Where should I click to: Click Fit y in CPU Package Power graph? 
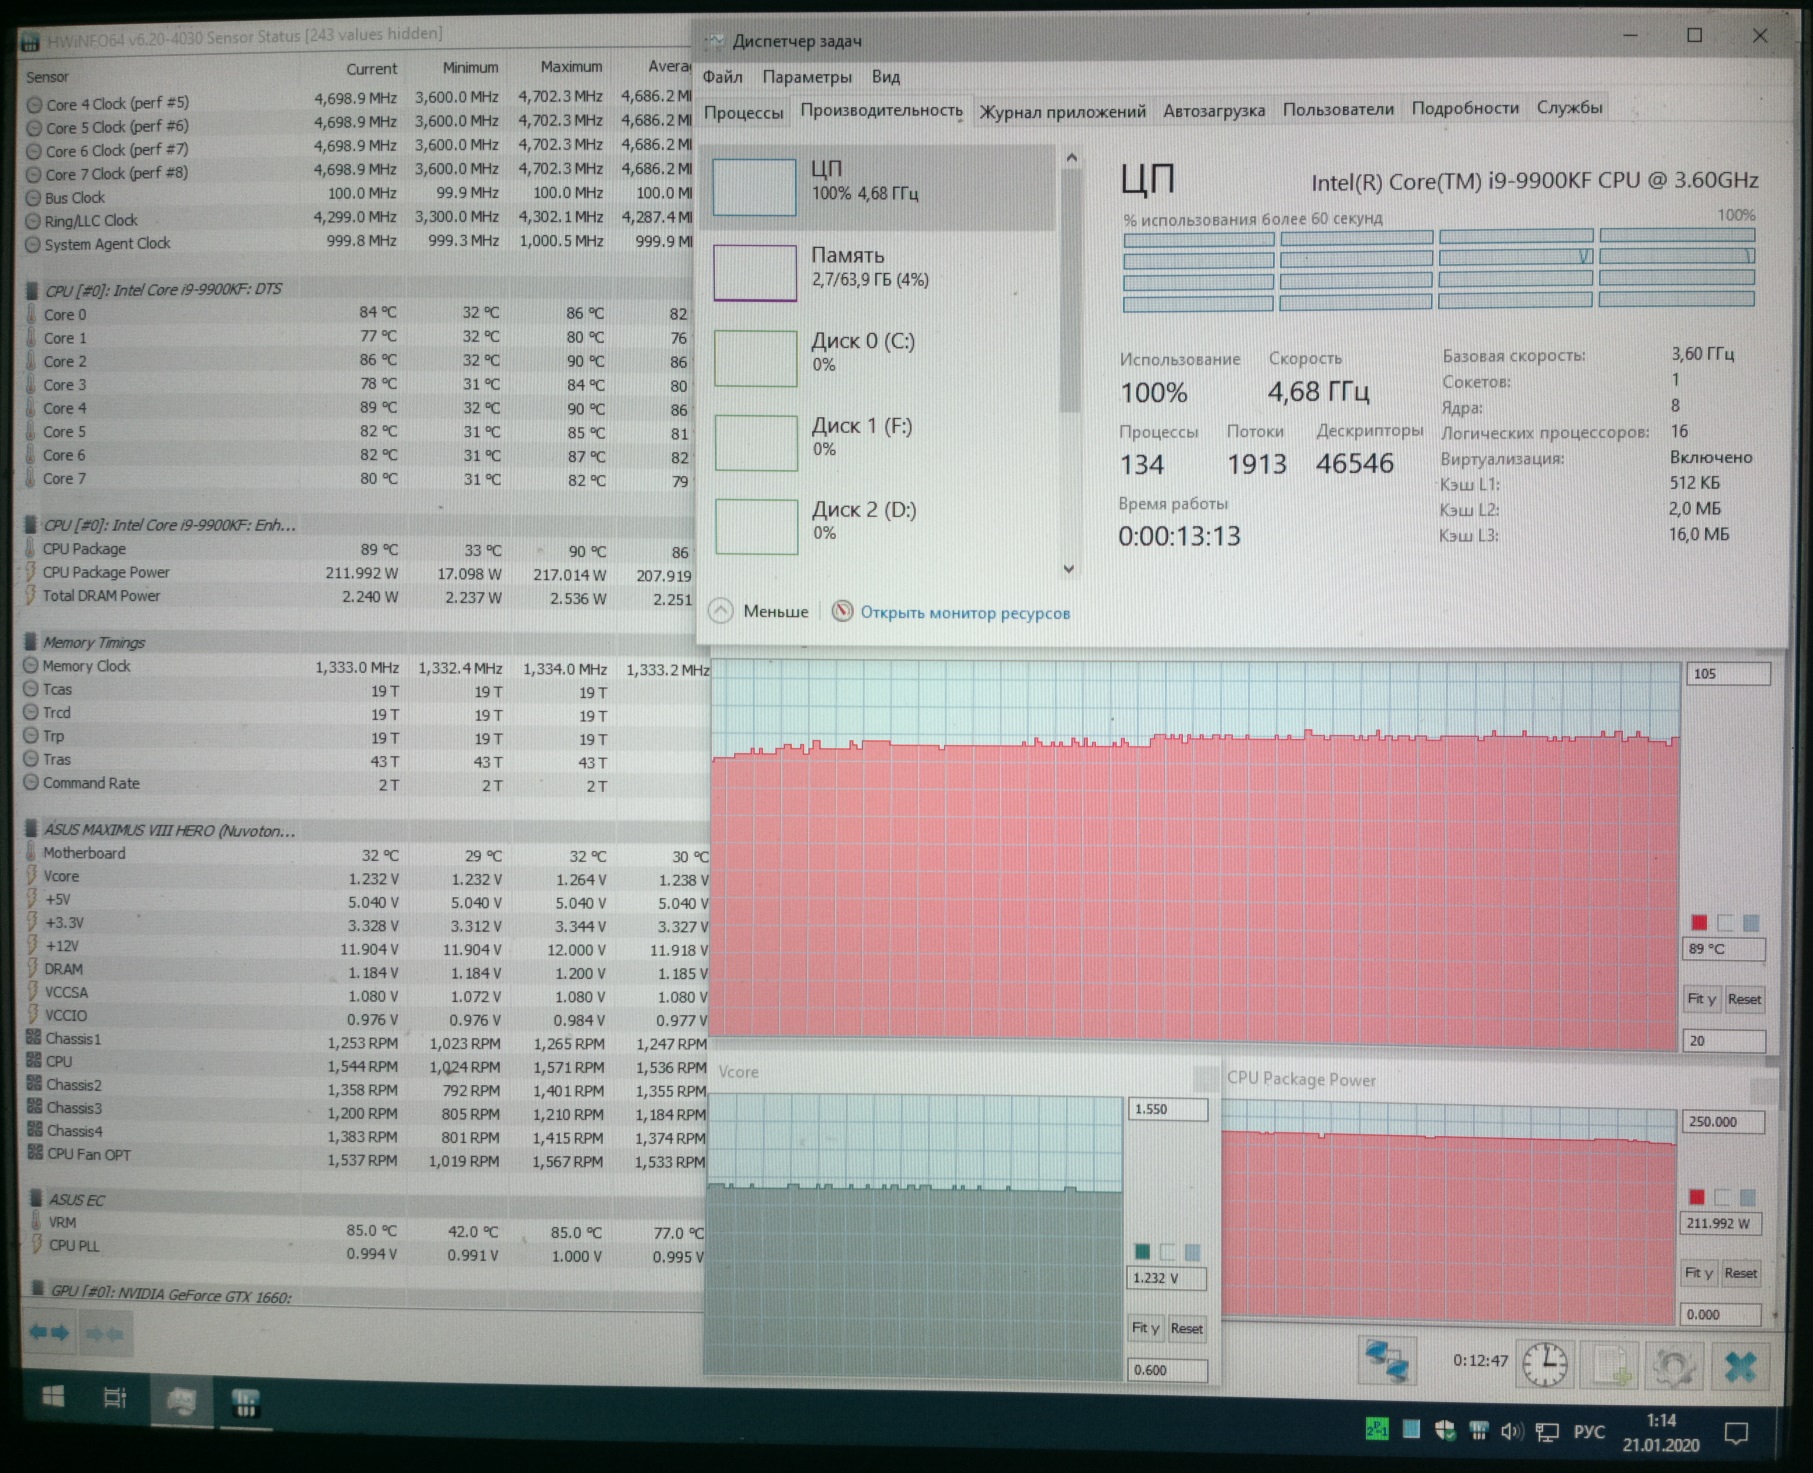[x=1698, y=1273]
